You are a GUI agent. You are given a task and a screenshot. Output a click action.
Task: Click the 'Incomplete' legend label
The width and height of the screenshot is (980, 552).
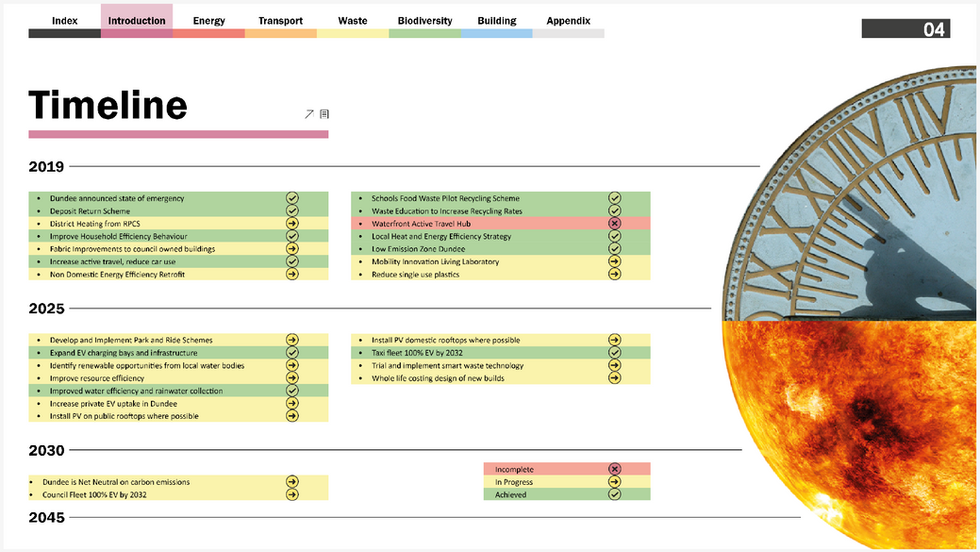(x=514, y=469)
